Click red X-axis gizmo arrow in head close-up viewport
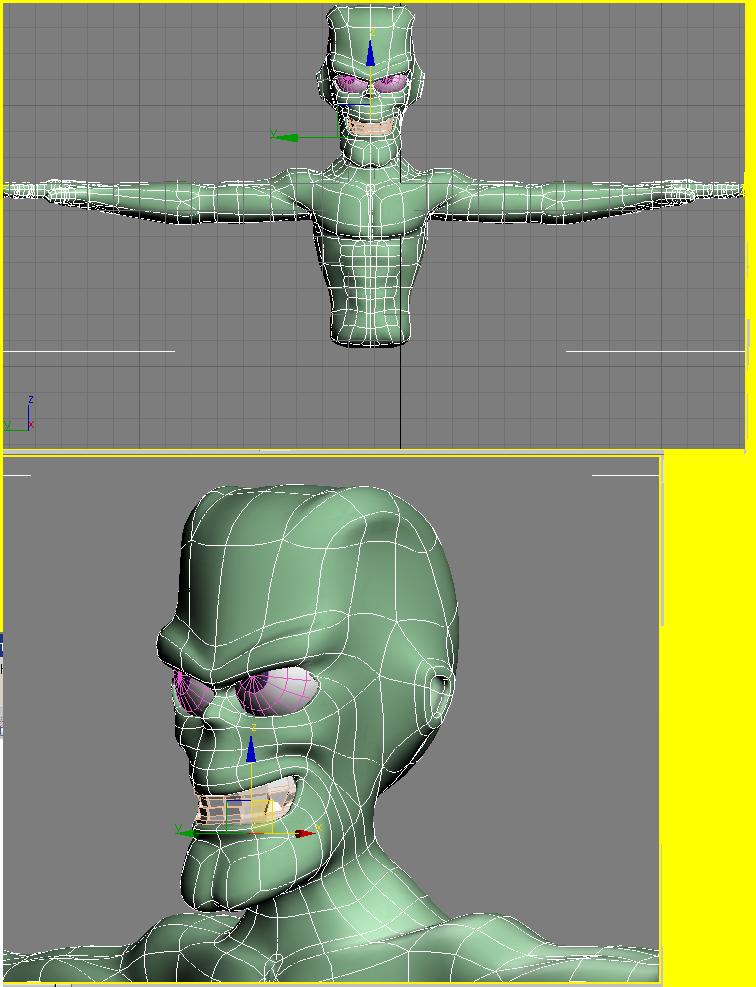Screen dimensions: 756x987 [x=305, y=833]
